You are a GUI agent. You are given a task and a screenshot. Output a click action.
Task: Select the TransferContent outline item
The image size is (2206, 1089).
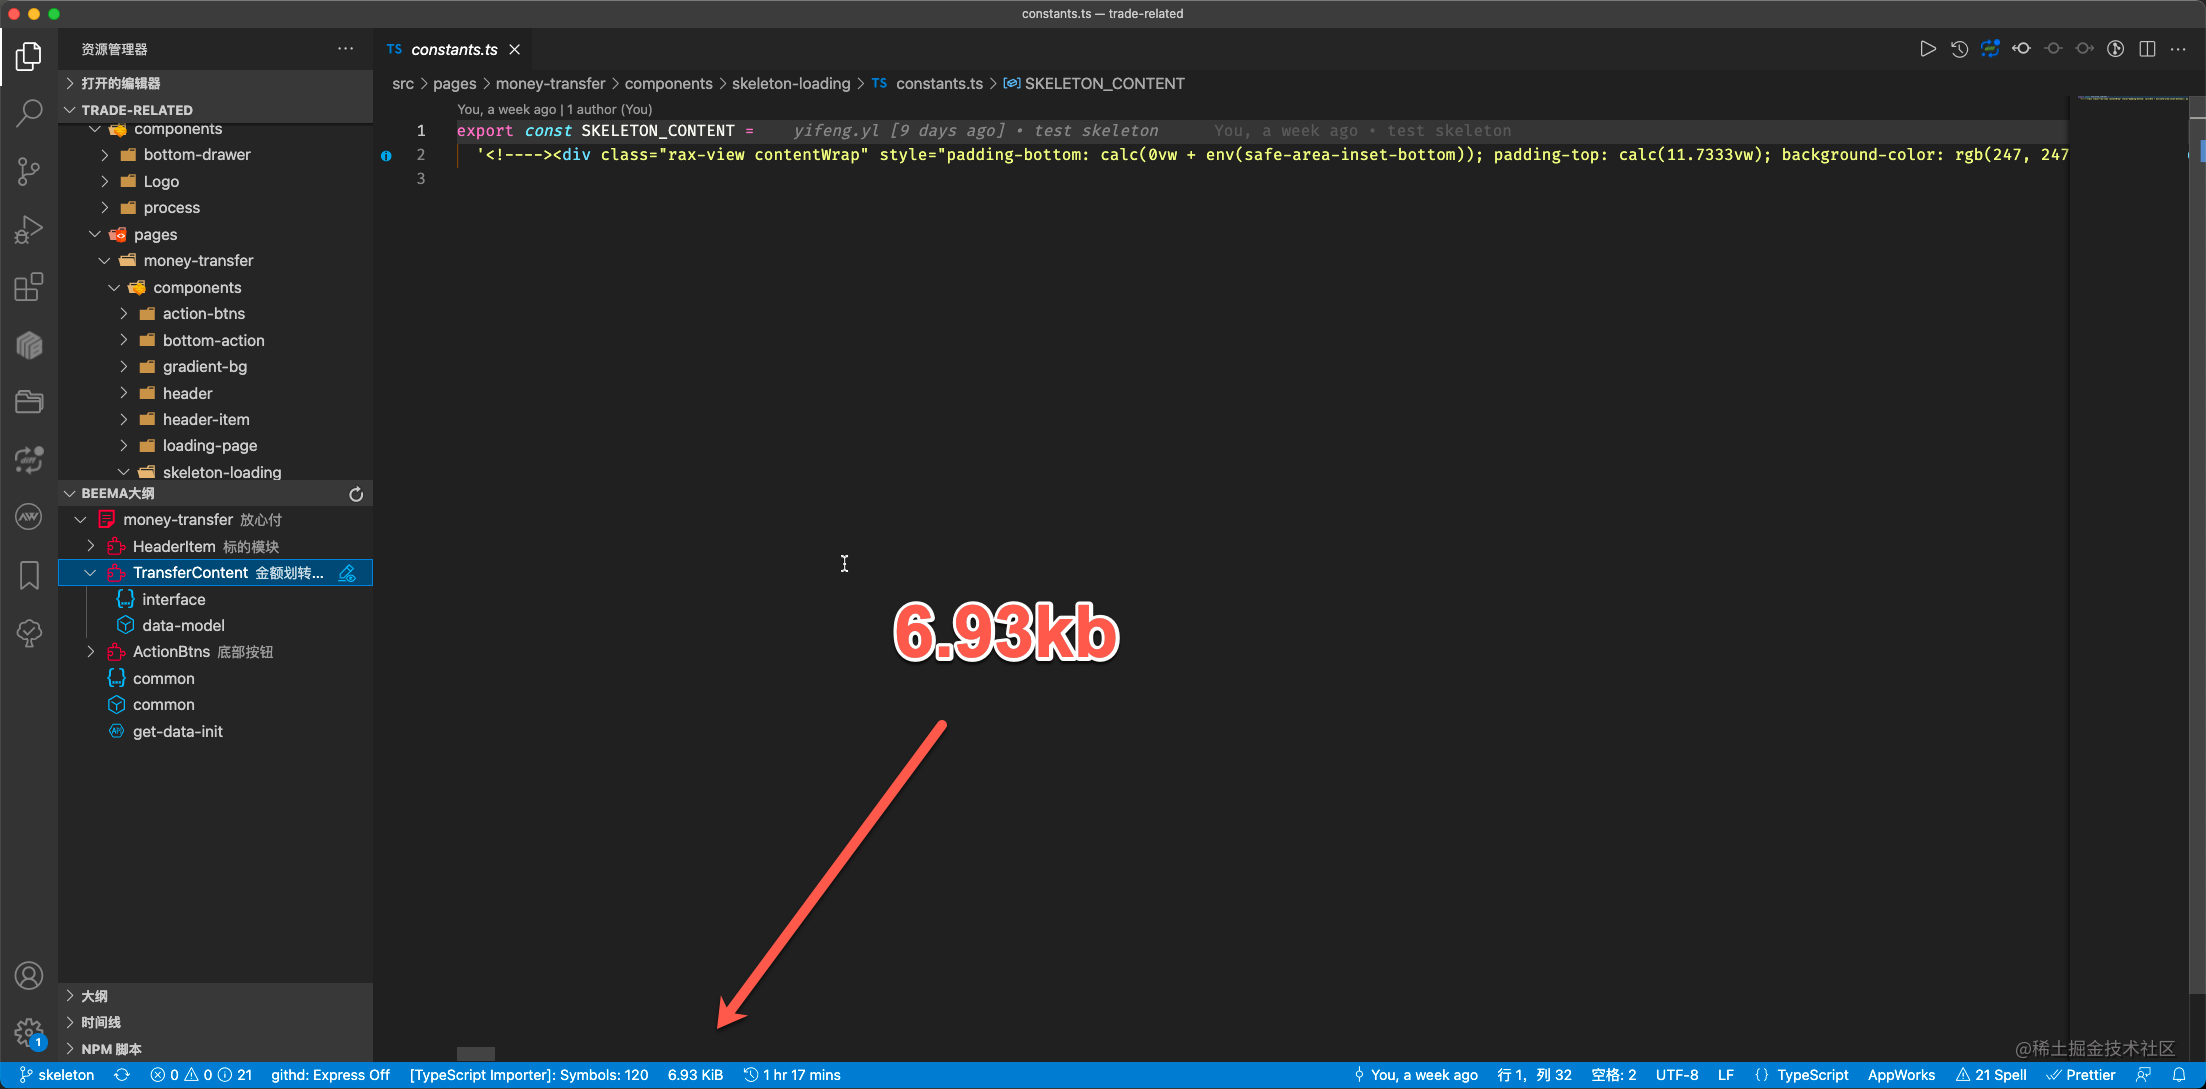pos(216,573)
